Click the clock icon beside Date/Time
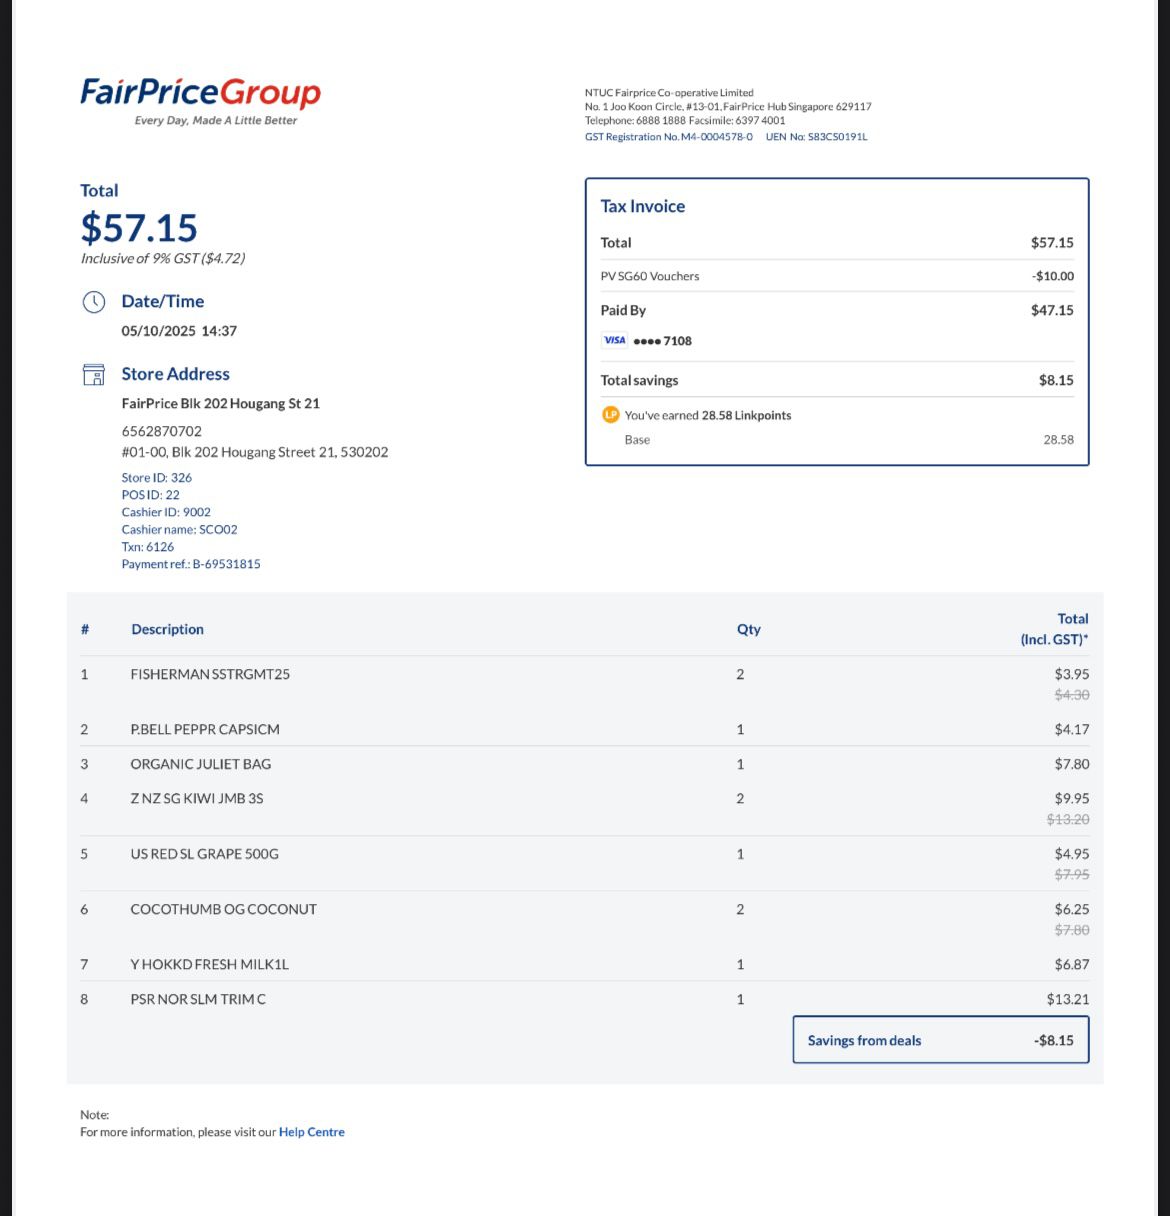The width and height of the screenshot is (1170, 1216). coord(94,301)
